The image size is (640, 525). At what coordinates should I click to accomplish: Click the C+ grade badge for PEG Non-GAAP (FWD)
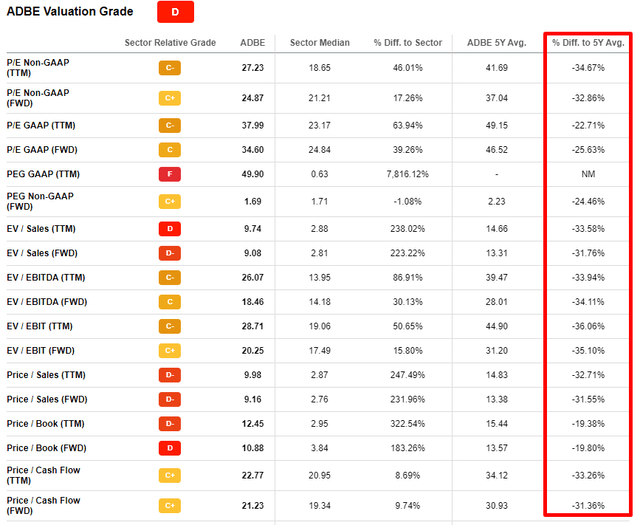pos(170,202)
